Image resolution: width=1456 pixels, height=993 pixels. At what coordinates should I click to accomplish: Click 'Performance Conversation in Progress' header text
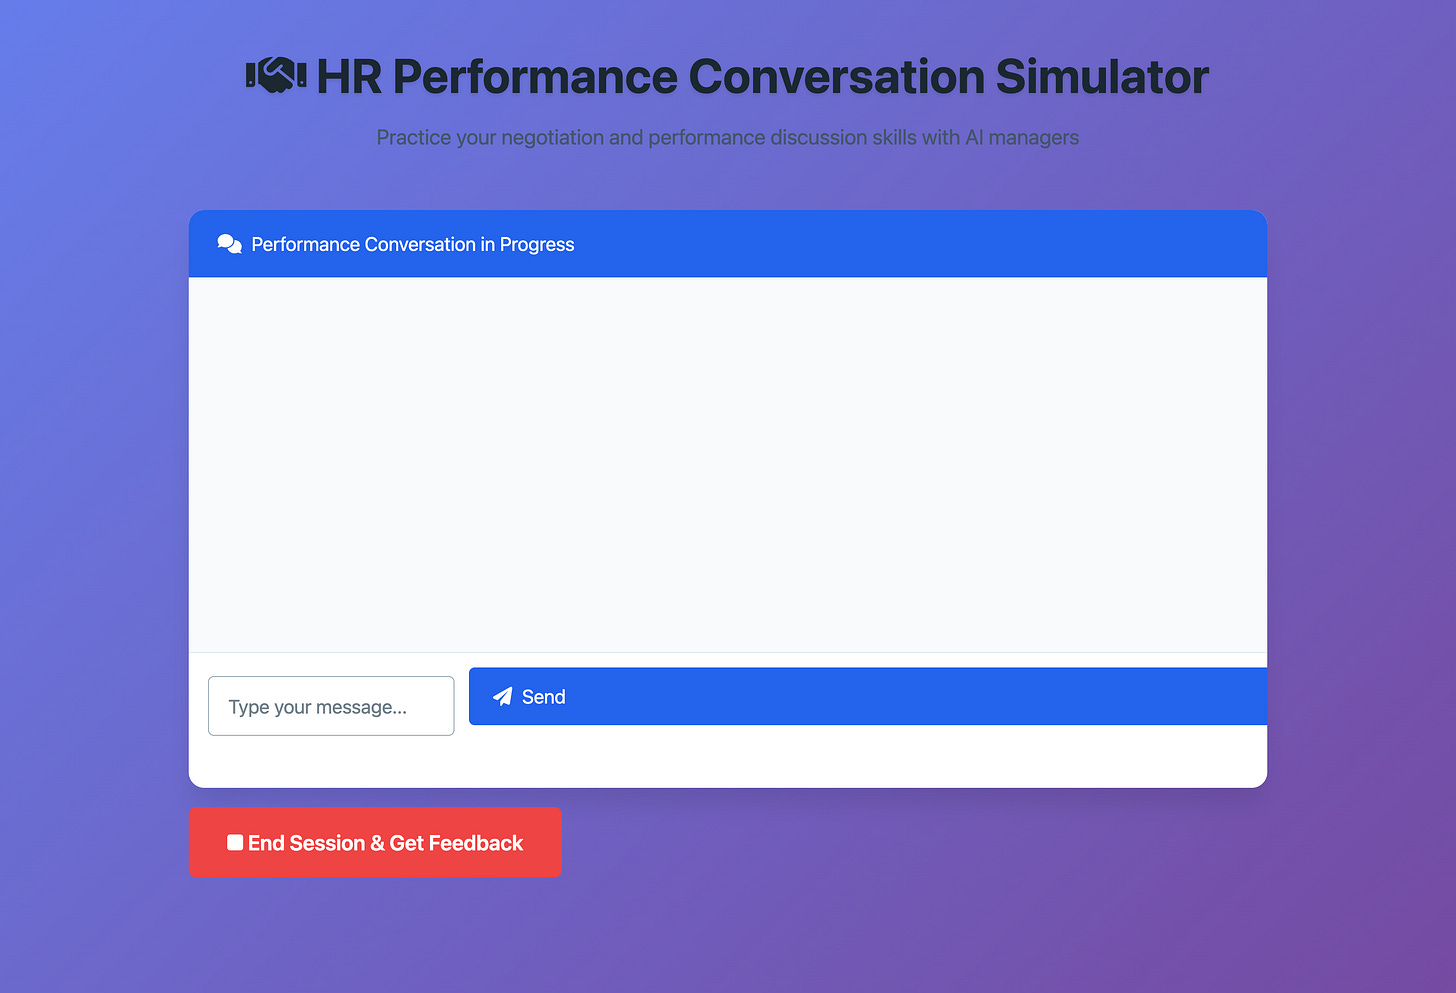[x=413, y=244]
